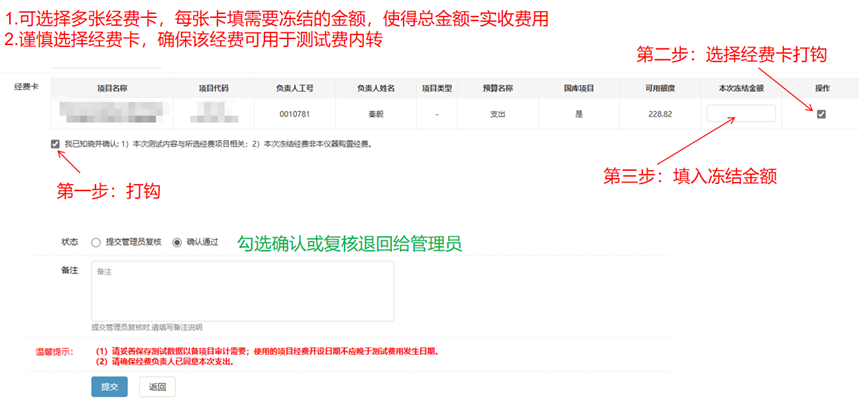865x411 pixels.
Task: Click the 支出 budget name cell
Action: [x=498, y=114]
